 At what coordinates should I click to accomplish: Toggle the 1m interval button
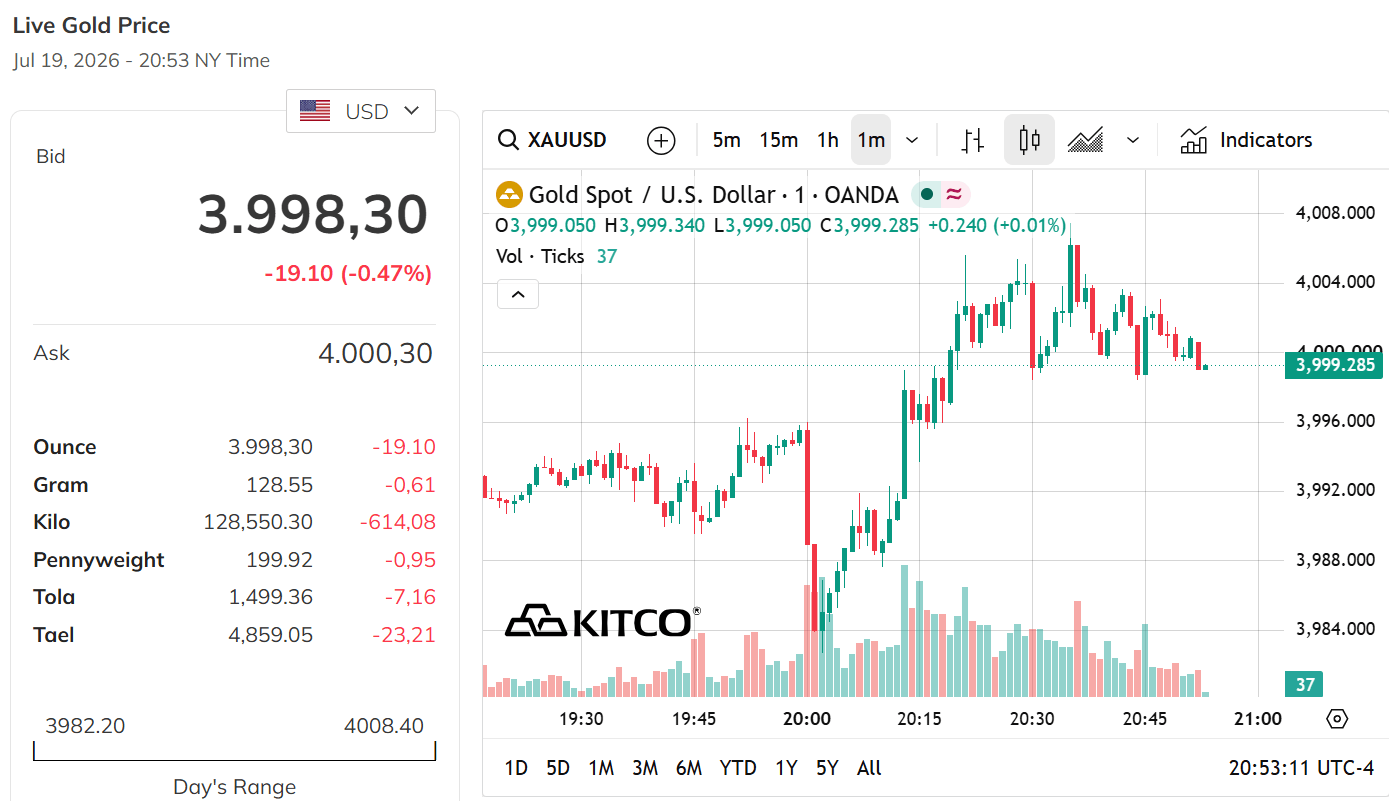coord(871,140)
